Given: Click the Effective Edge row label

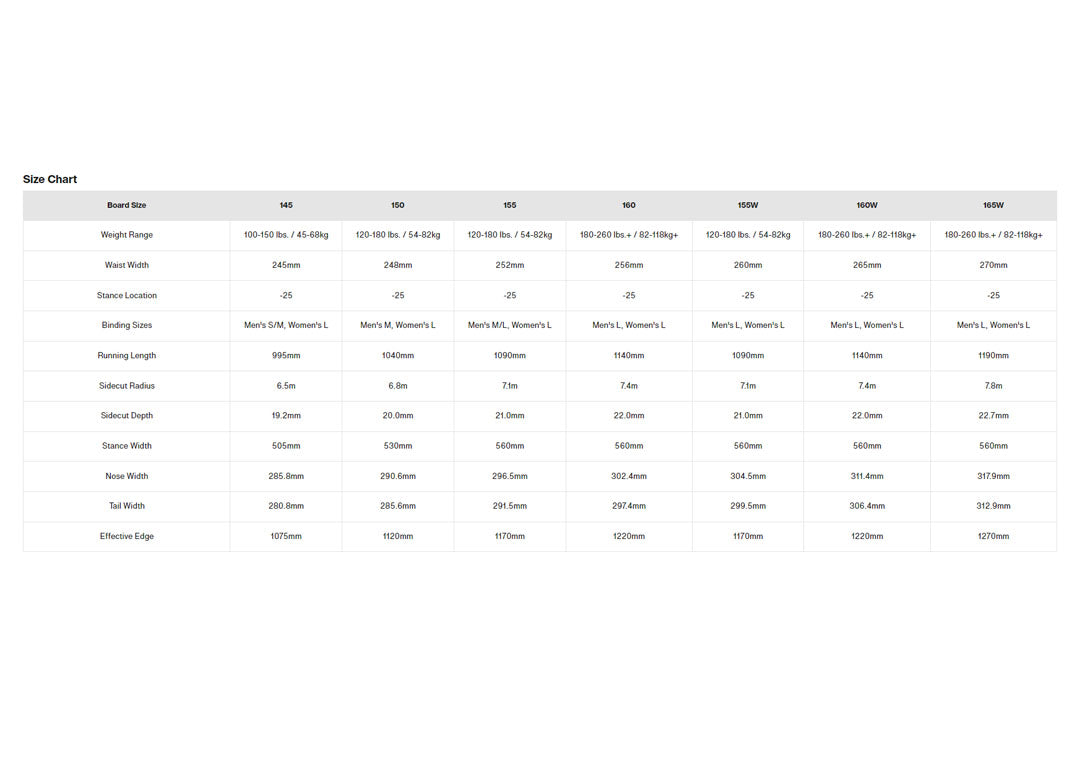Looking at the screenshot, I should pyautogui.click(x=127, y=536).
